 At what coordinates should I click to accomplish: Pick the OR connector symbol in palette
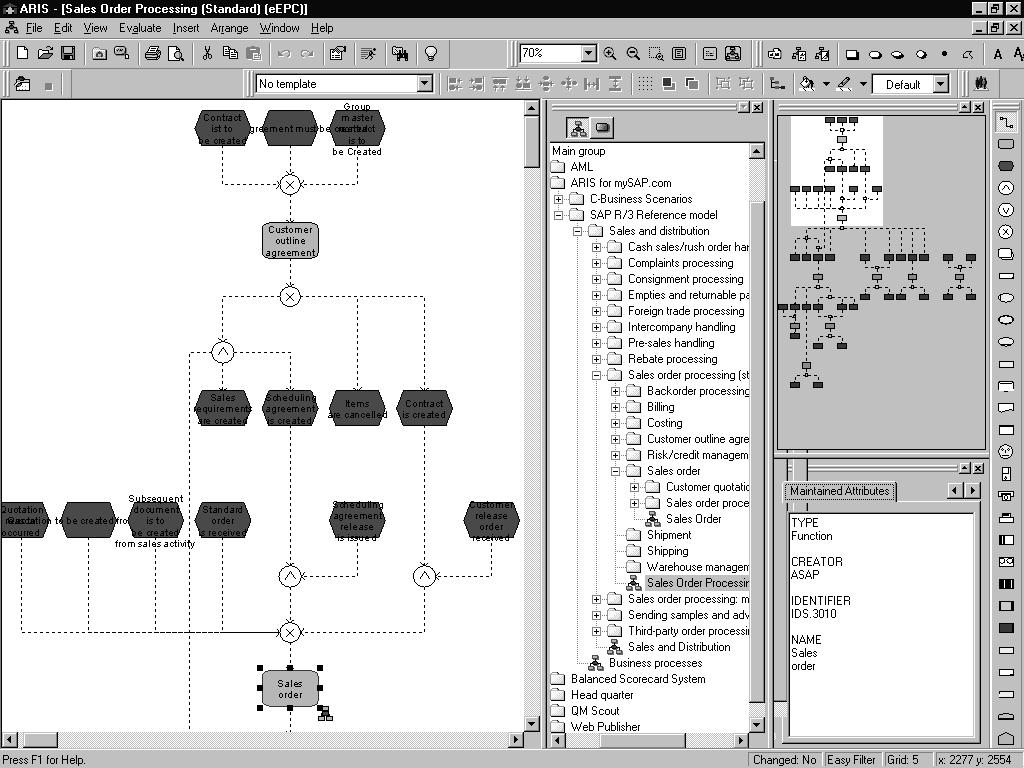[1006, 210]
